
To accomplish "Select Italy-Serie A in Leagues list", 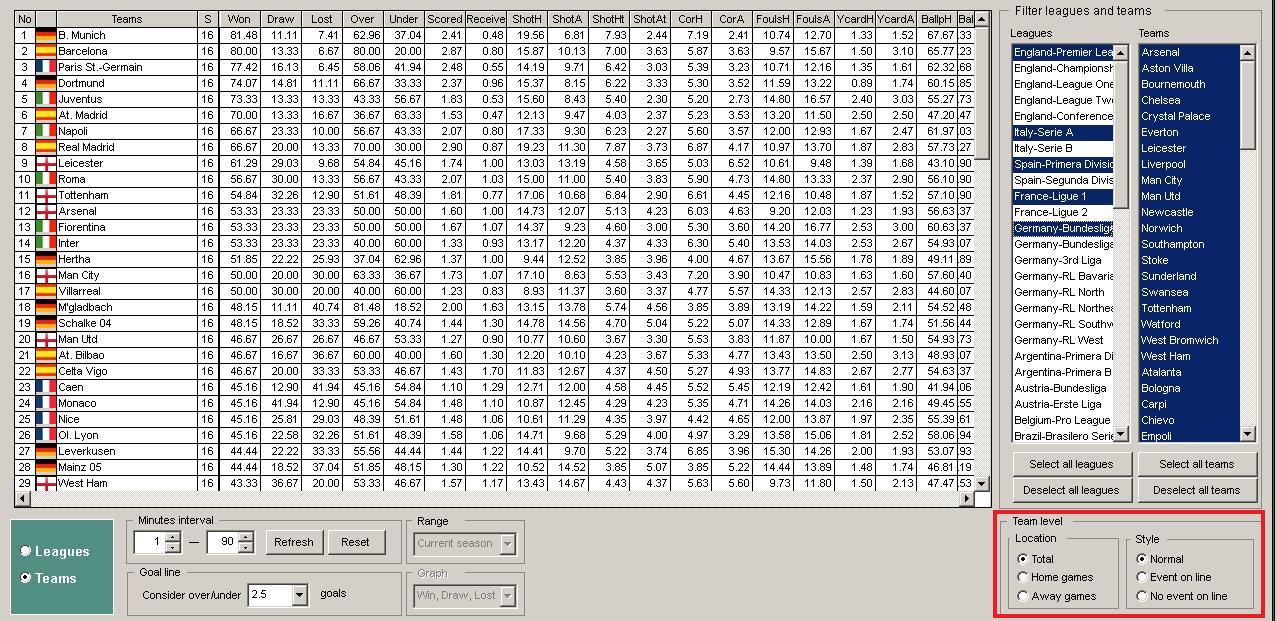I will 1063,132.
